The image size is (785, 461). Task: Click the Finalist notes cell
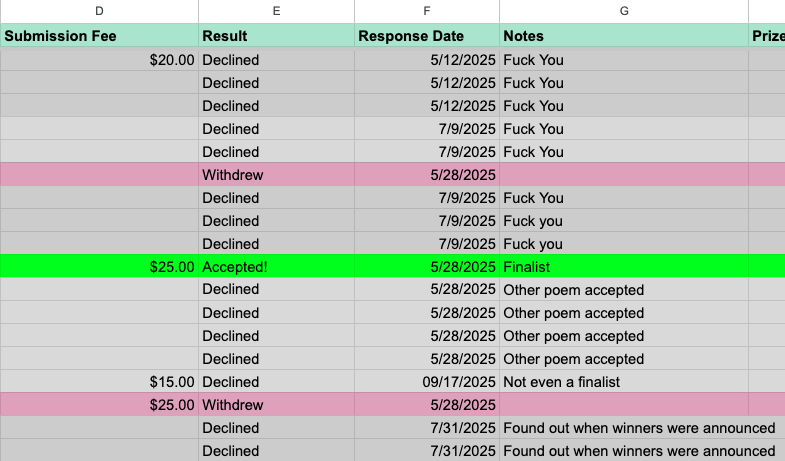(x=624, y=267)
